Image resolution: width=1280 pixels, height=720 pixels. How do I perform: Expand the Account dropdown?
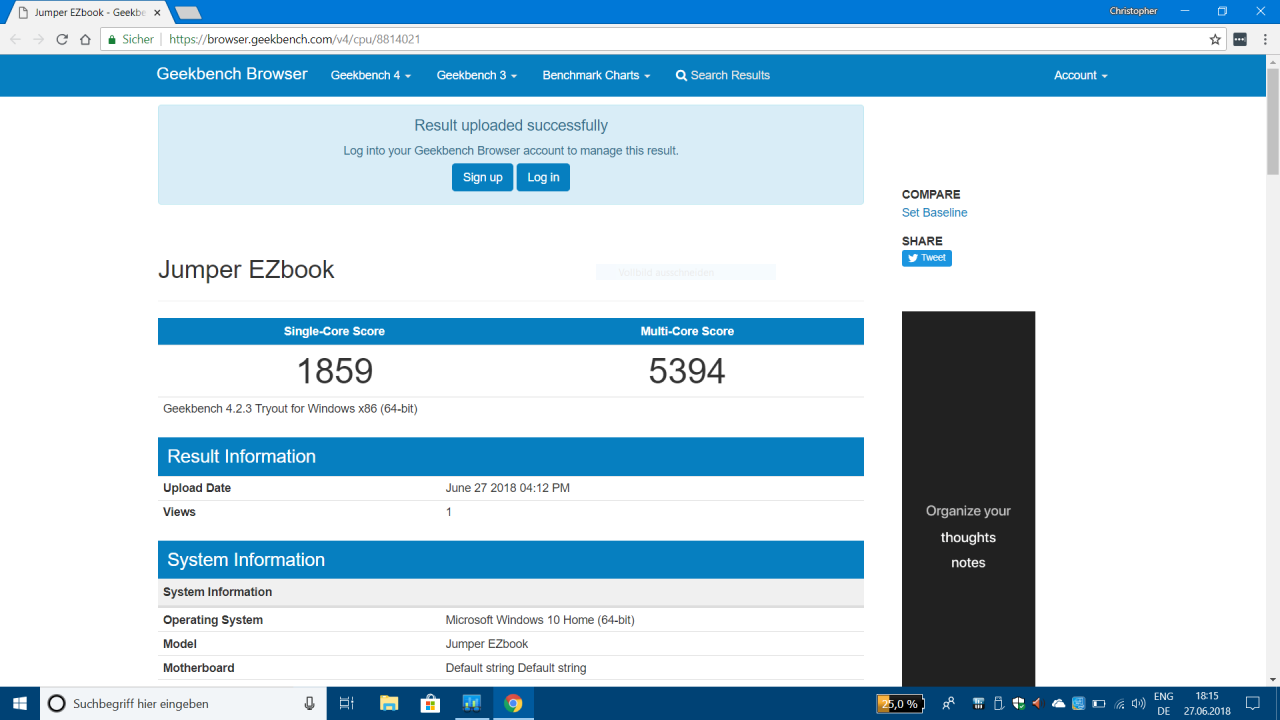(1081, 75)
